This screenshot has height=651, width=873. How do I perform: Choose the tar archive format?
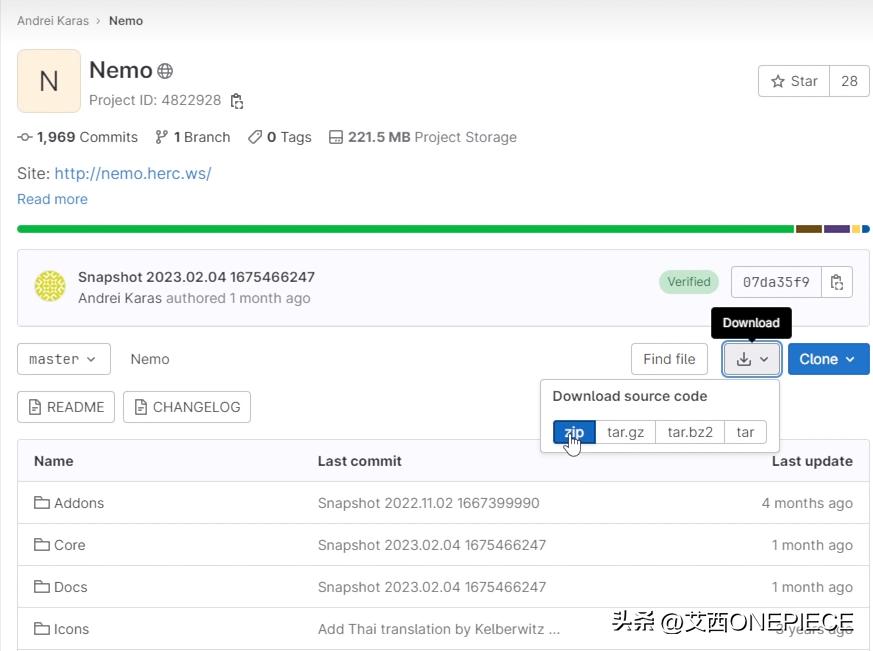[745, 432]
